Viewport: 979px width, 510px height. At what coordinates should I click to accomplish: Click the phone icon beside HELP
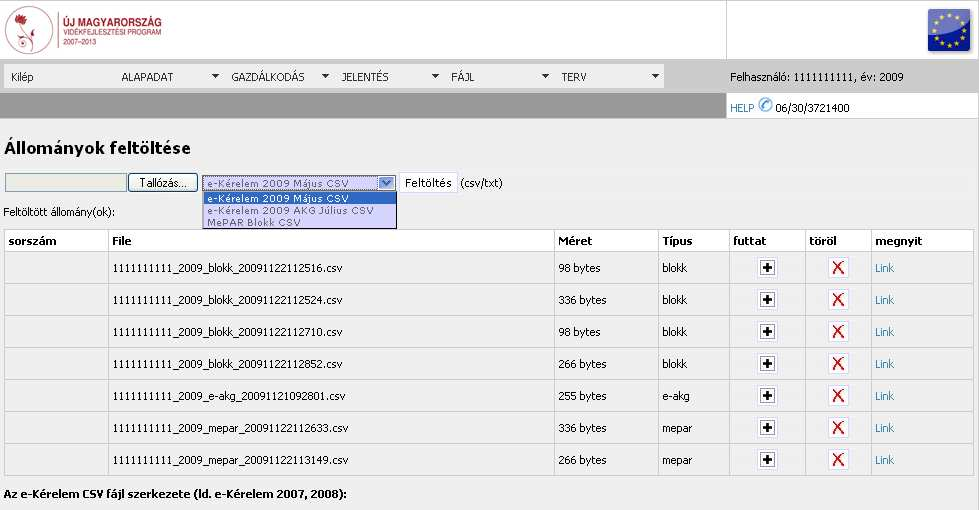point(765,105)
